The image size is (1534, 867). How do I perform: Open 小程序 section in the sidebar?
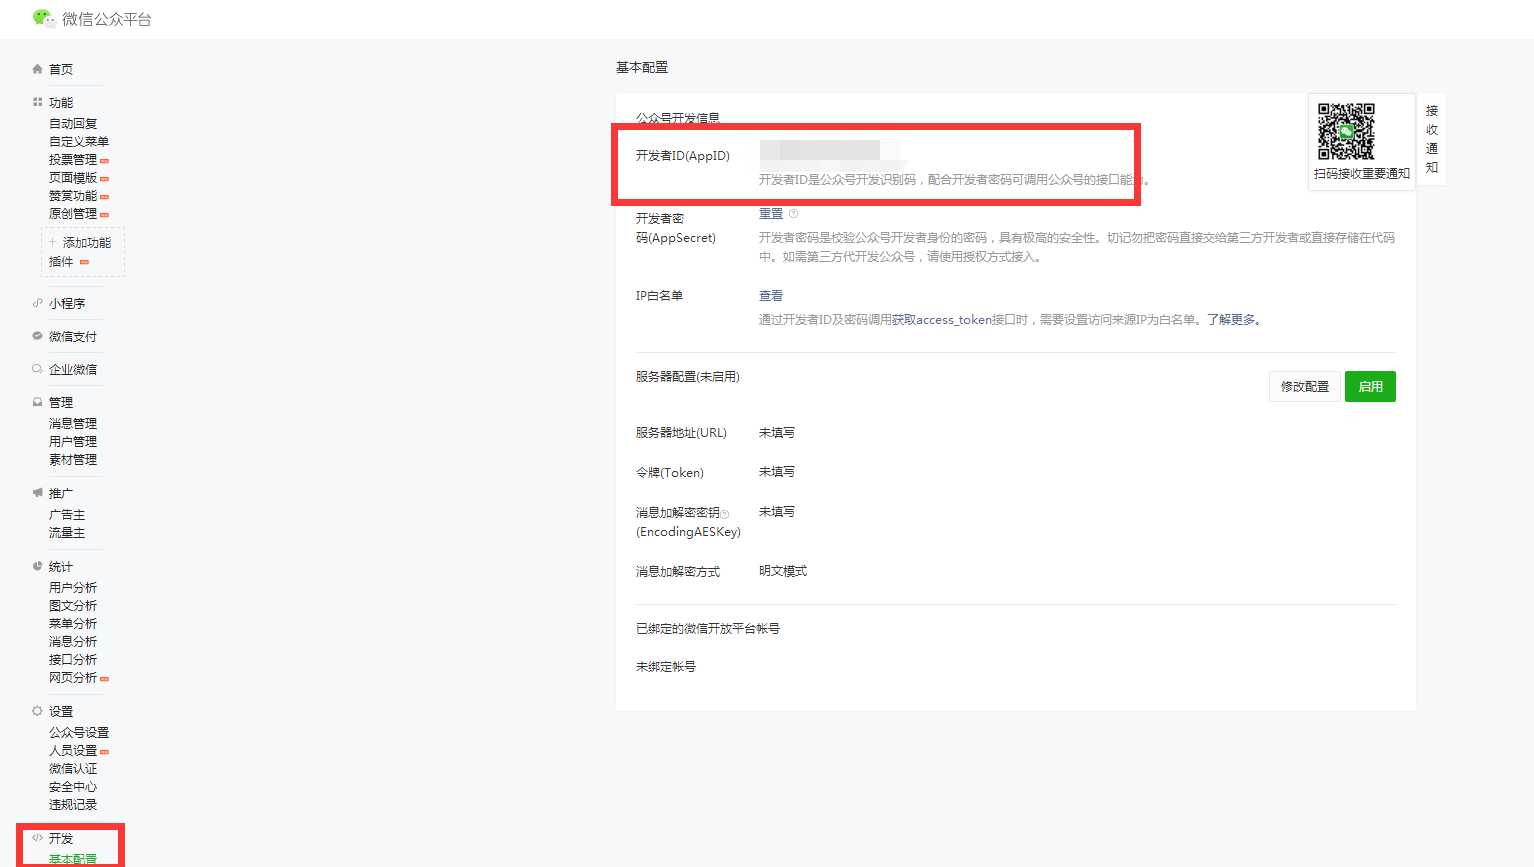[67, 303]
